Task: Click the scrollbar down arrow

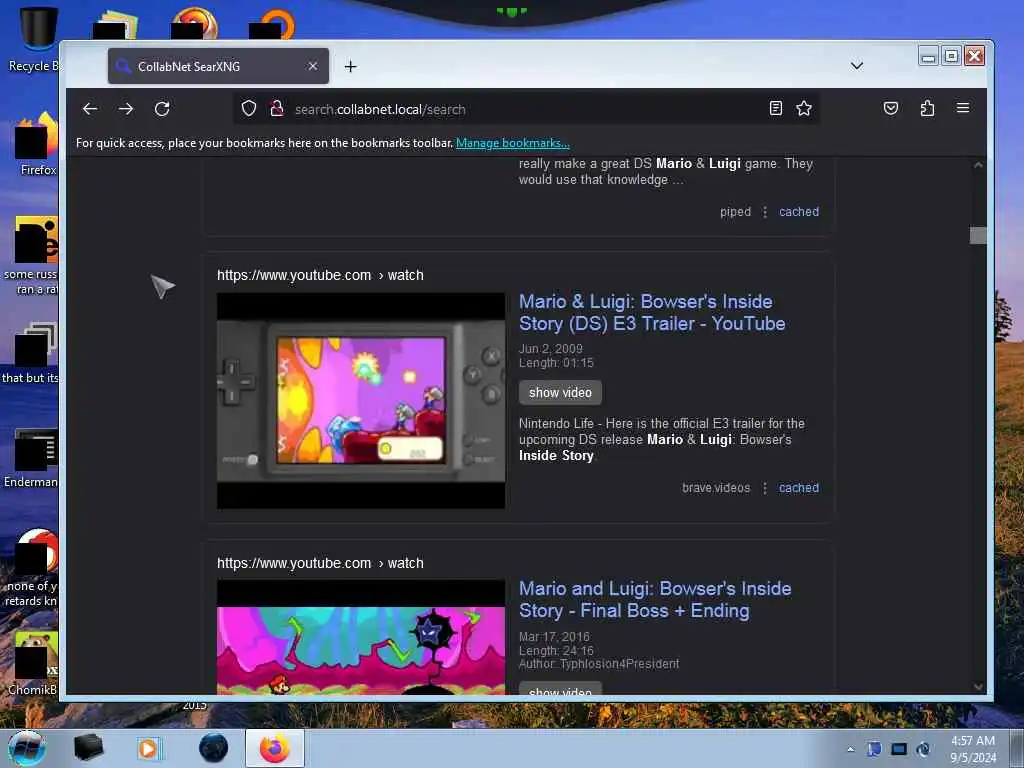Action: [978, 686]
